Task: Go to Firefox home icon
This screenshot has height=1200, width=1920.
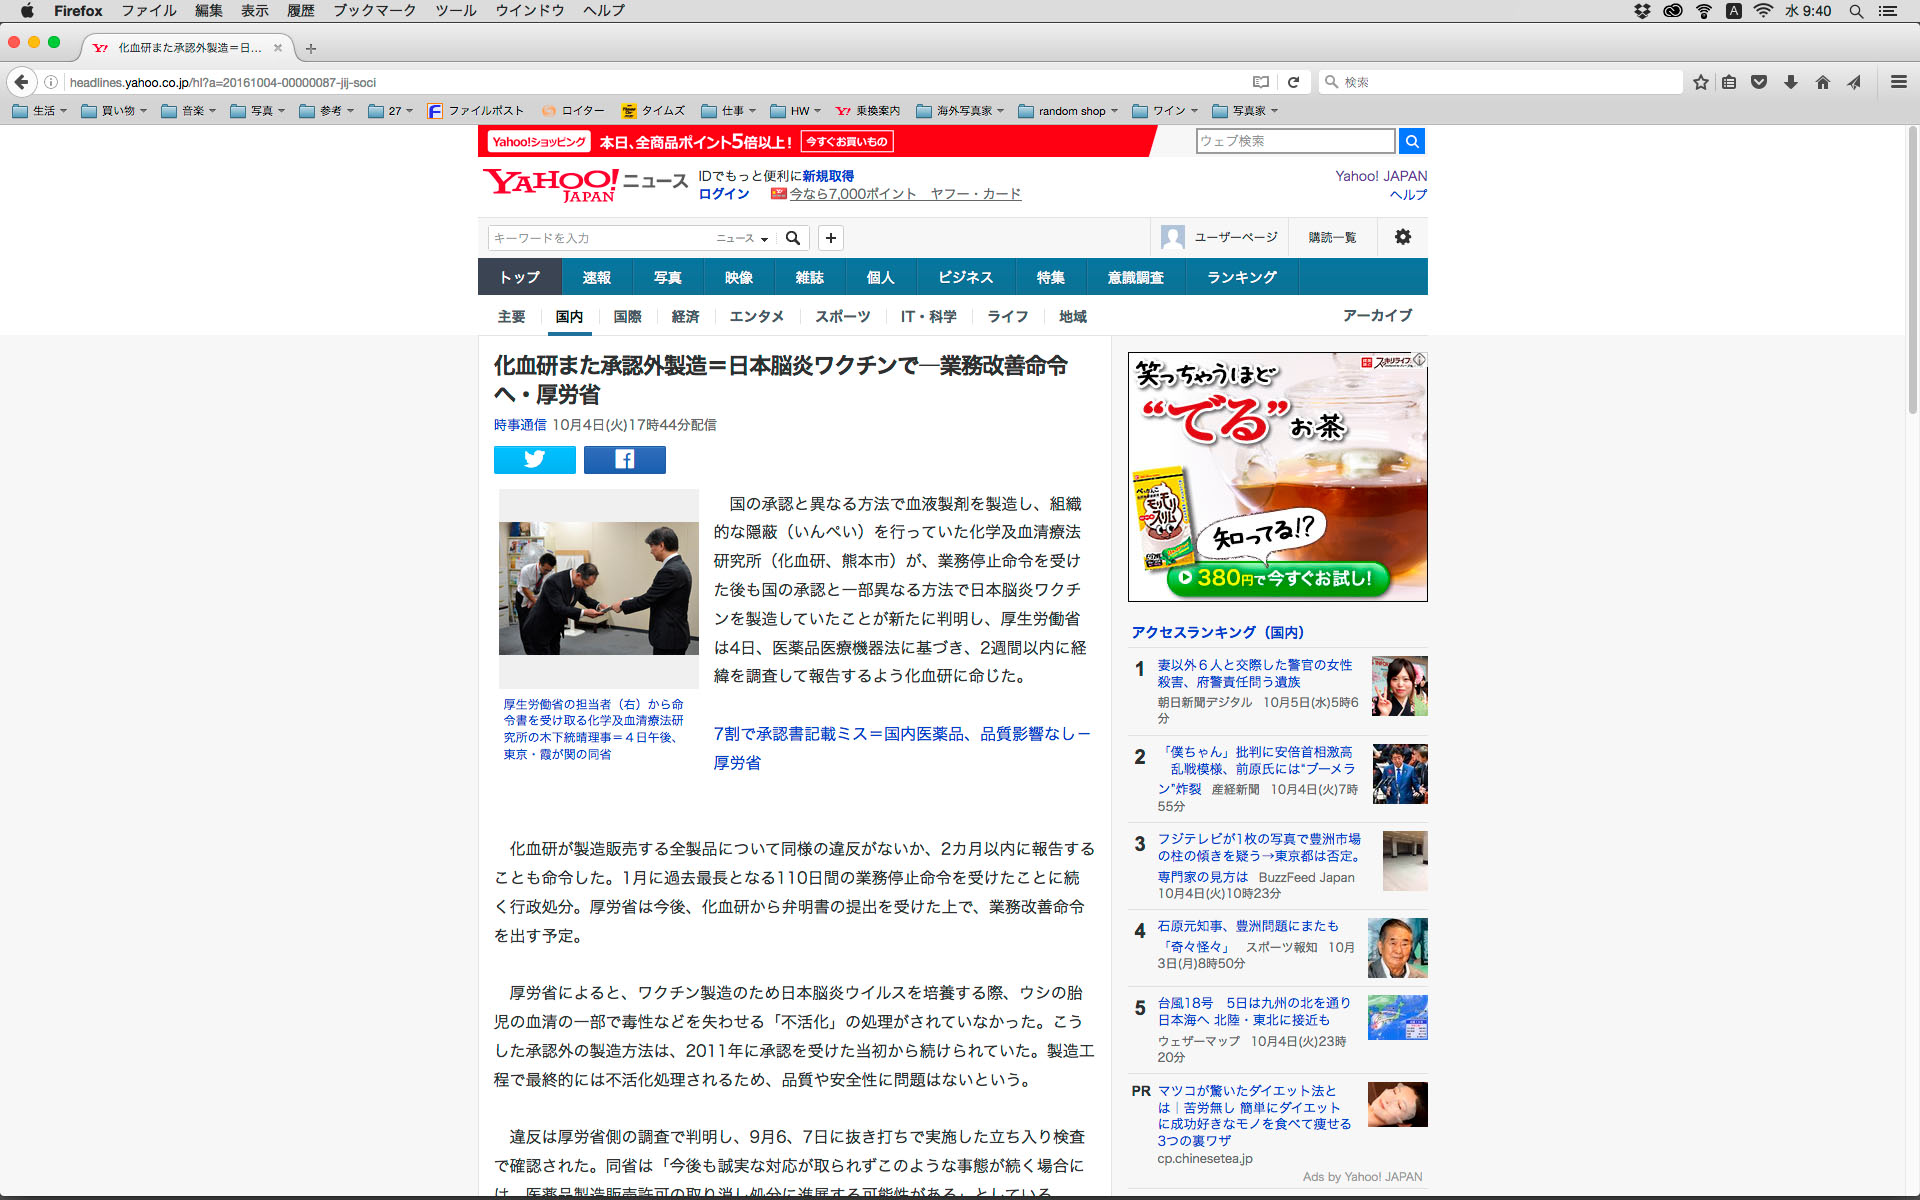Action: [x=1823, y=82]
